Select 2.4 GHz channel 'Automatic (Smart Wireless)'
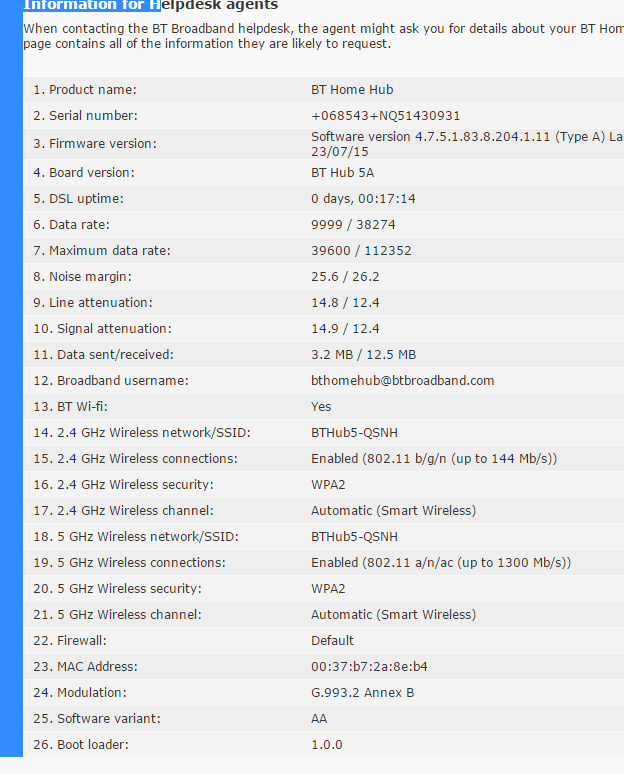The image size is (624, 774). (393, 511)
